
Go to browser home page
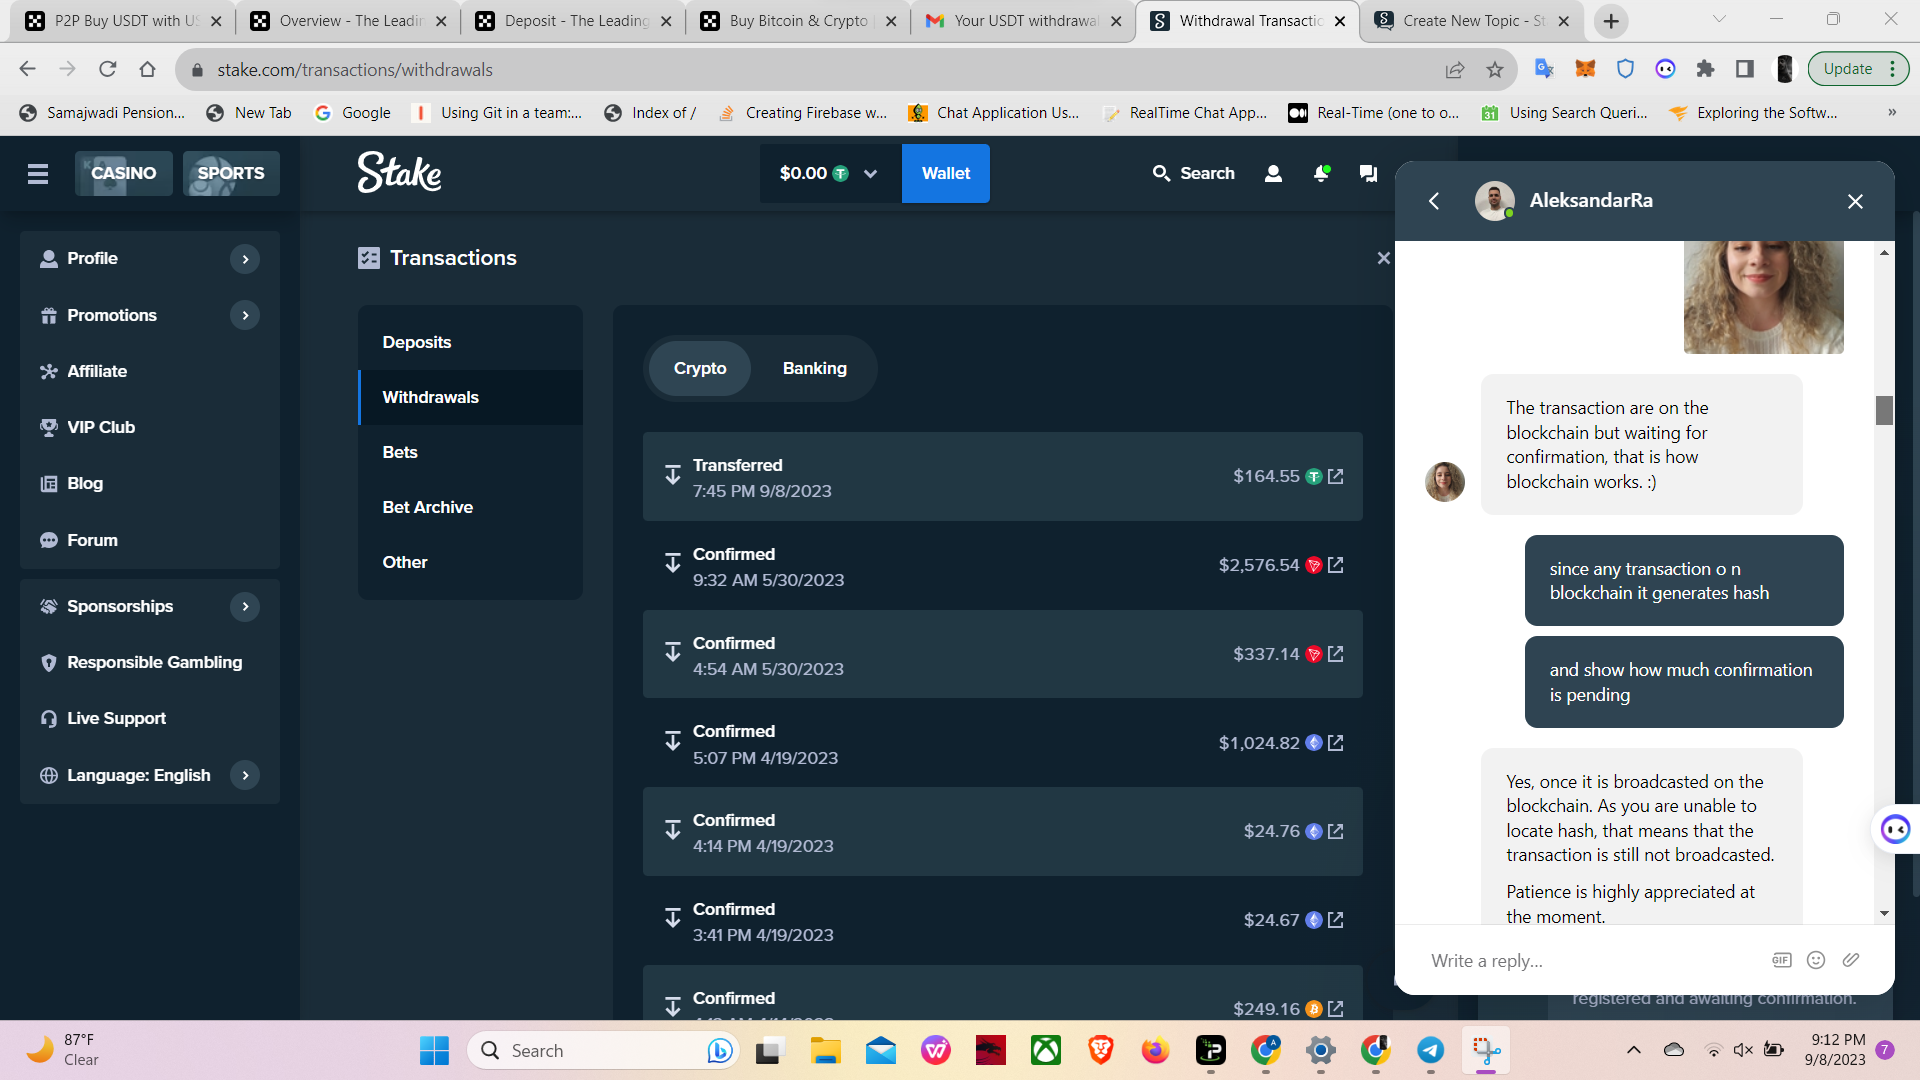[x=148, y=69]
